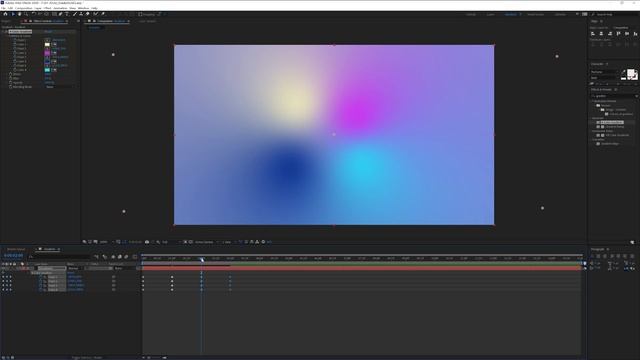The image size is (640, 360).
Task: Toggle Point 1 stopwatch
Action: click(15, 40)
